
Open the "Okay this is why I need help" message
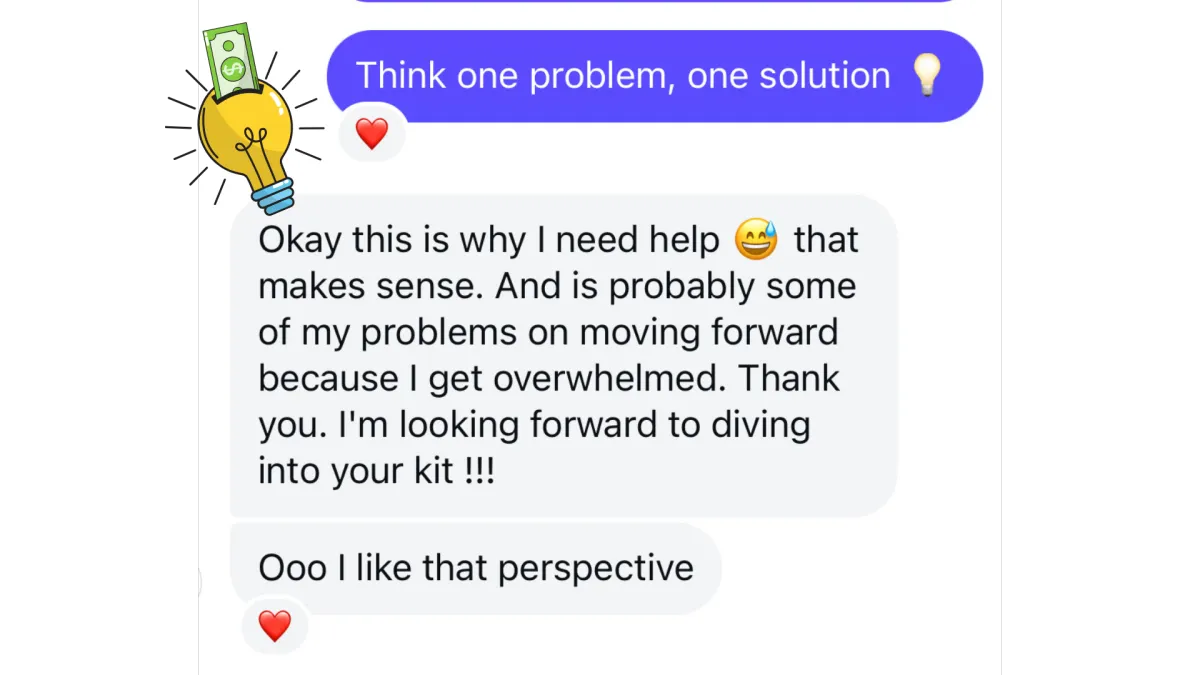click(564, 356)
